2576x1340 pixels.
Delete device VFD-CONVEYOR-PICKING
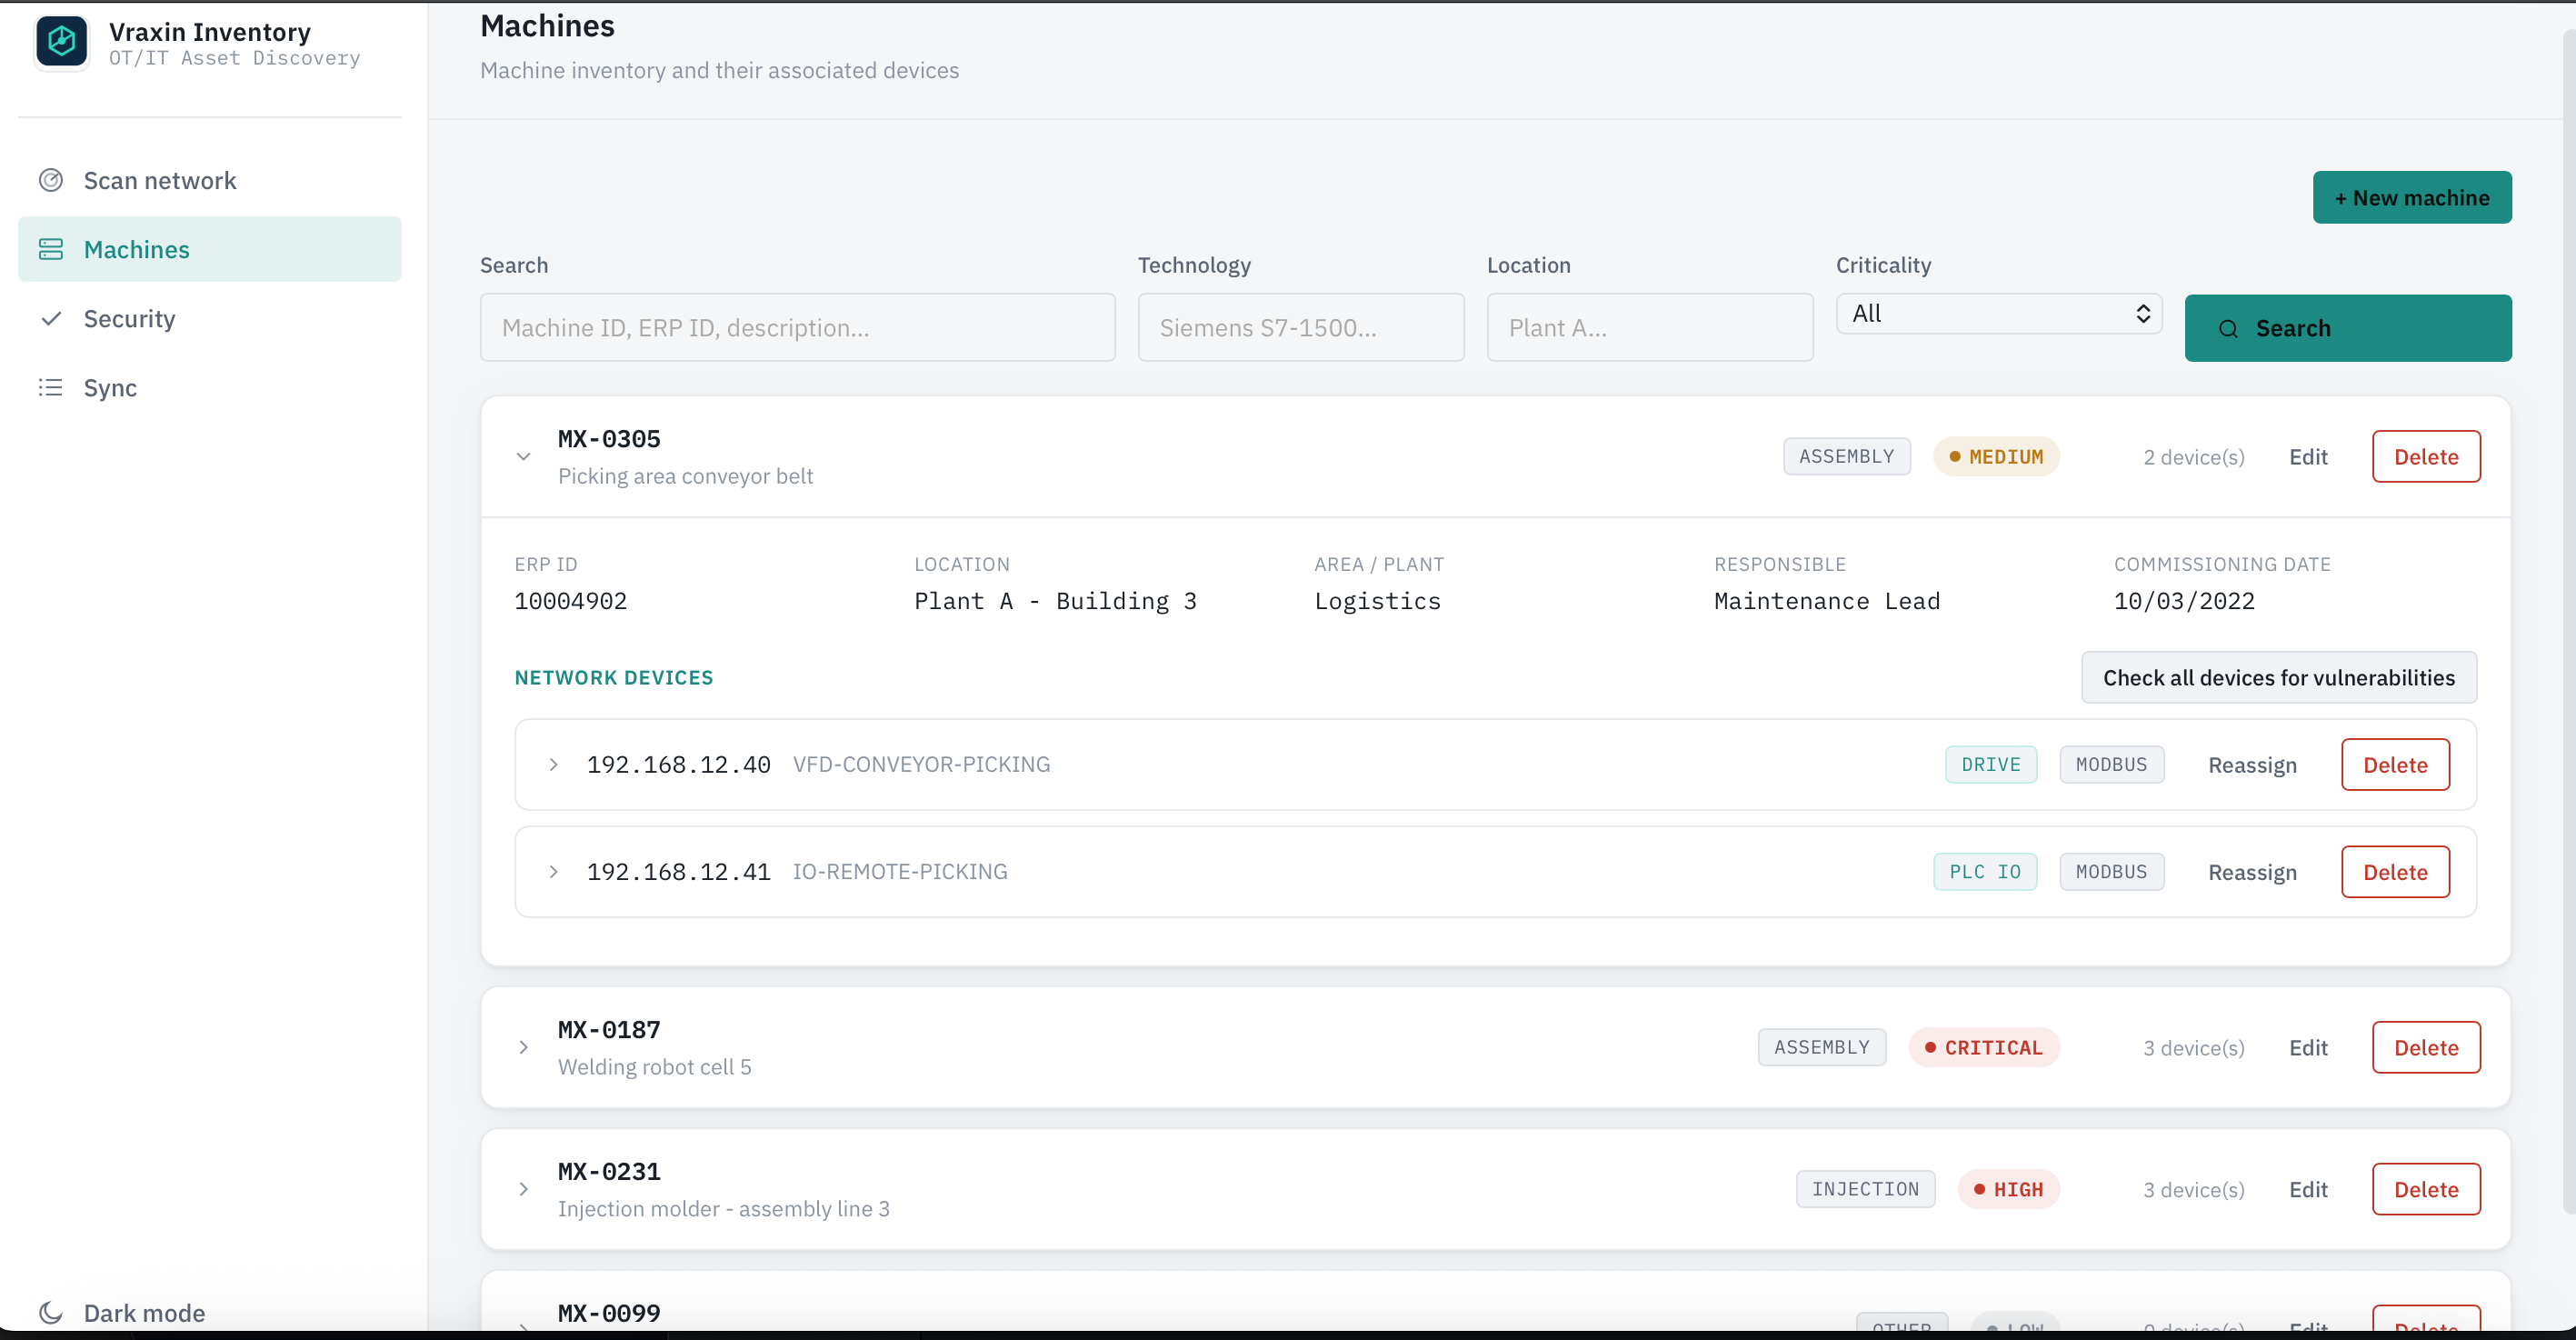(2394, 765)
